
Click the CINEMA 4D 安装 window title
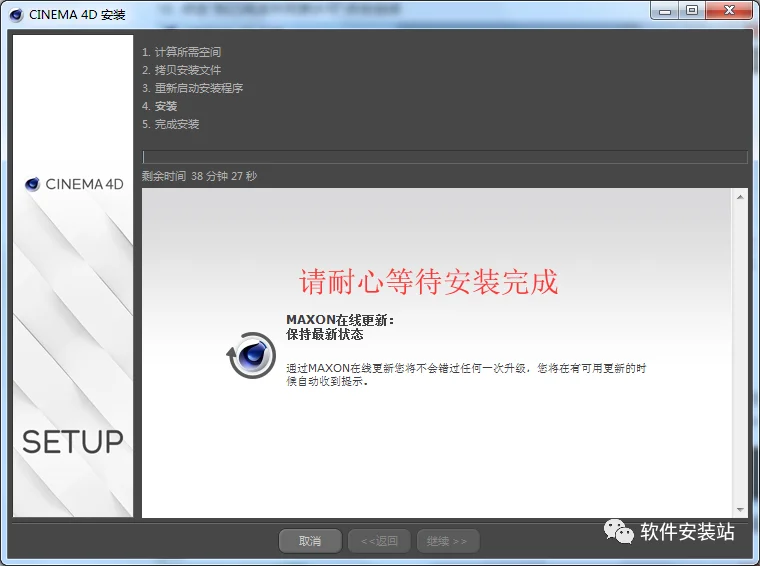click(x=77, y=15)
